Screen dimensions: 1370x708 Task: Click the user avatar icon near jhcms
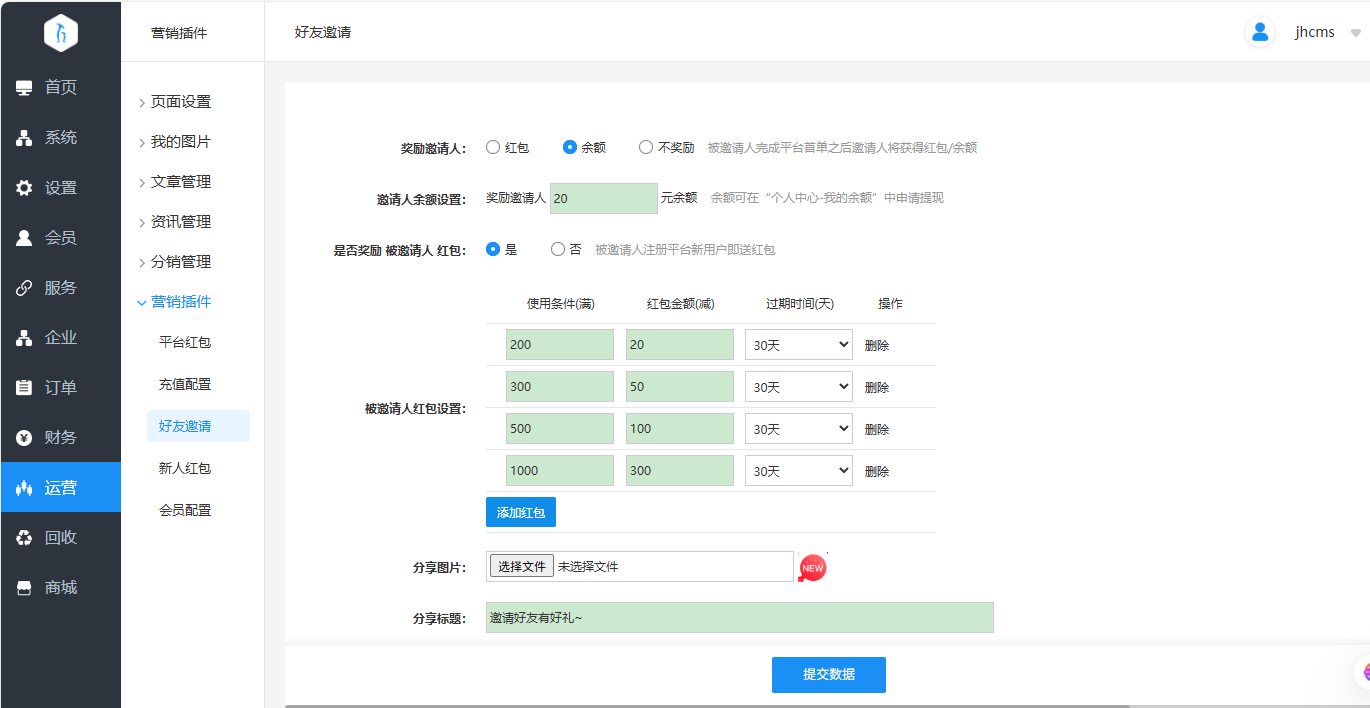[x=1259, y=32]
